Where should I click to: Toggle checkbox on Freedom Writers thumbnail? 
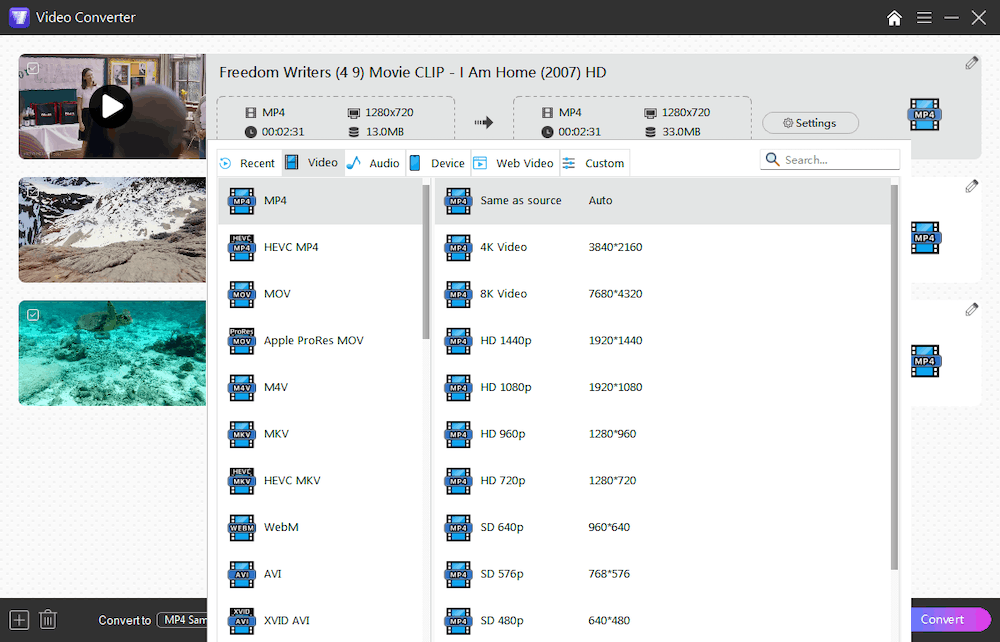[33, 68]
